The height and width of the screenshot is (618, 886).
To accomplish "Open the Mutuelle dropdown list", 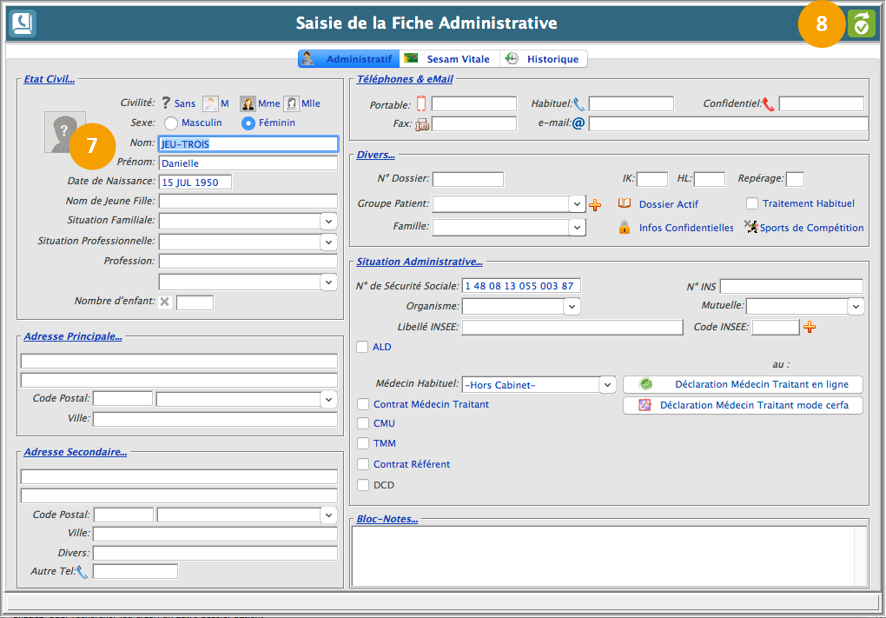I will coord(854,306).
